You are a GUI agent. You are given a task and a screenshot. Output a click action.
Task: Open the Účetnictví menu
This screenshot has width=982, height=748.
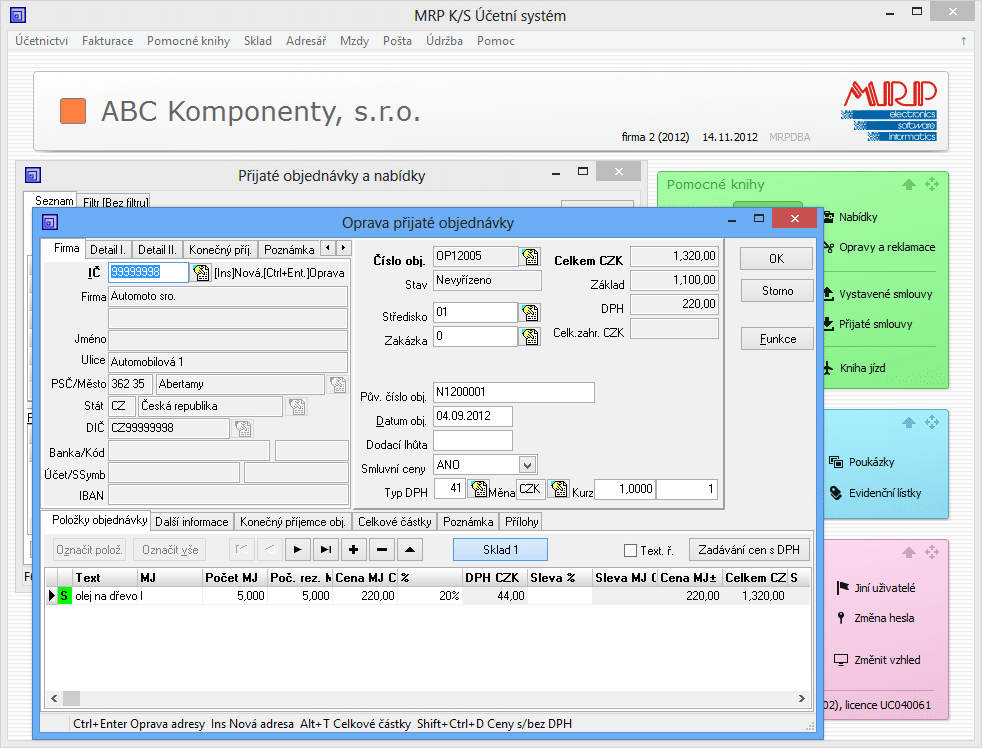click(x=41, y=41)
